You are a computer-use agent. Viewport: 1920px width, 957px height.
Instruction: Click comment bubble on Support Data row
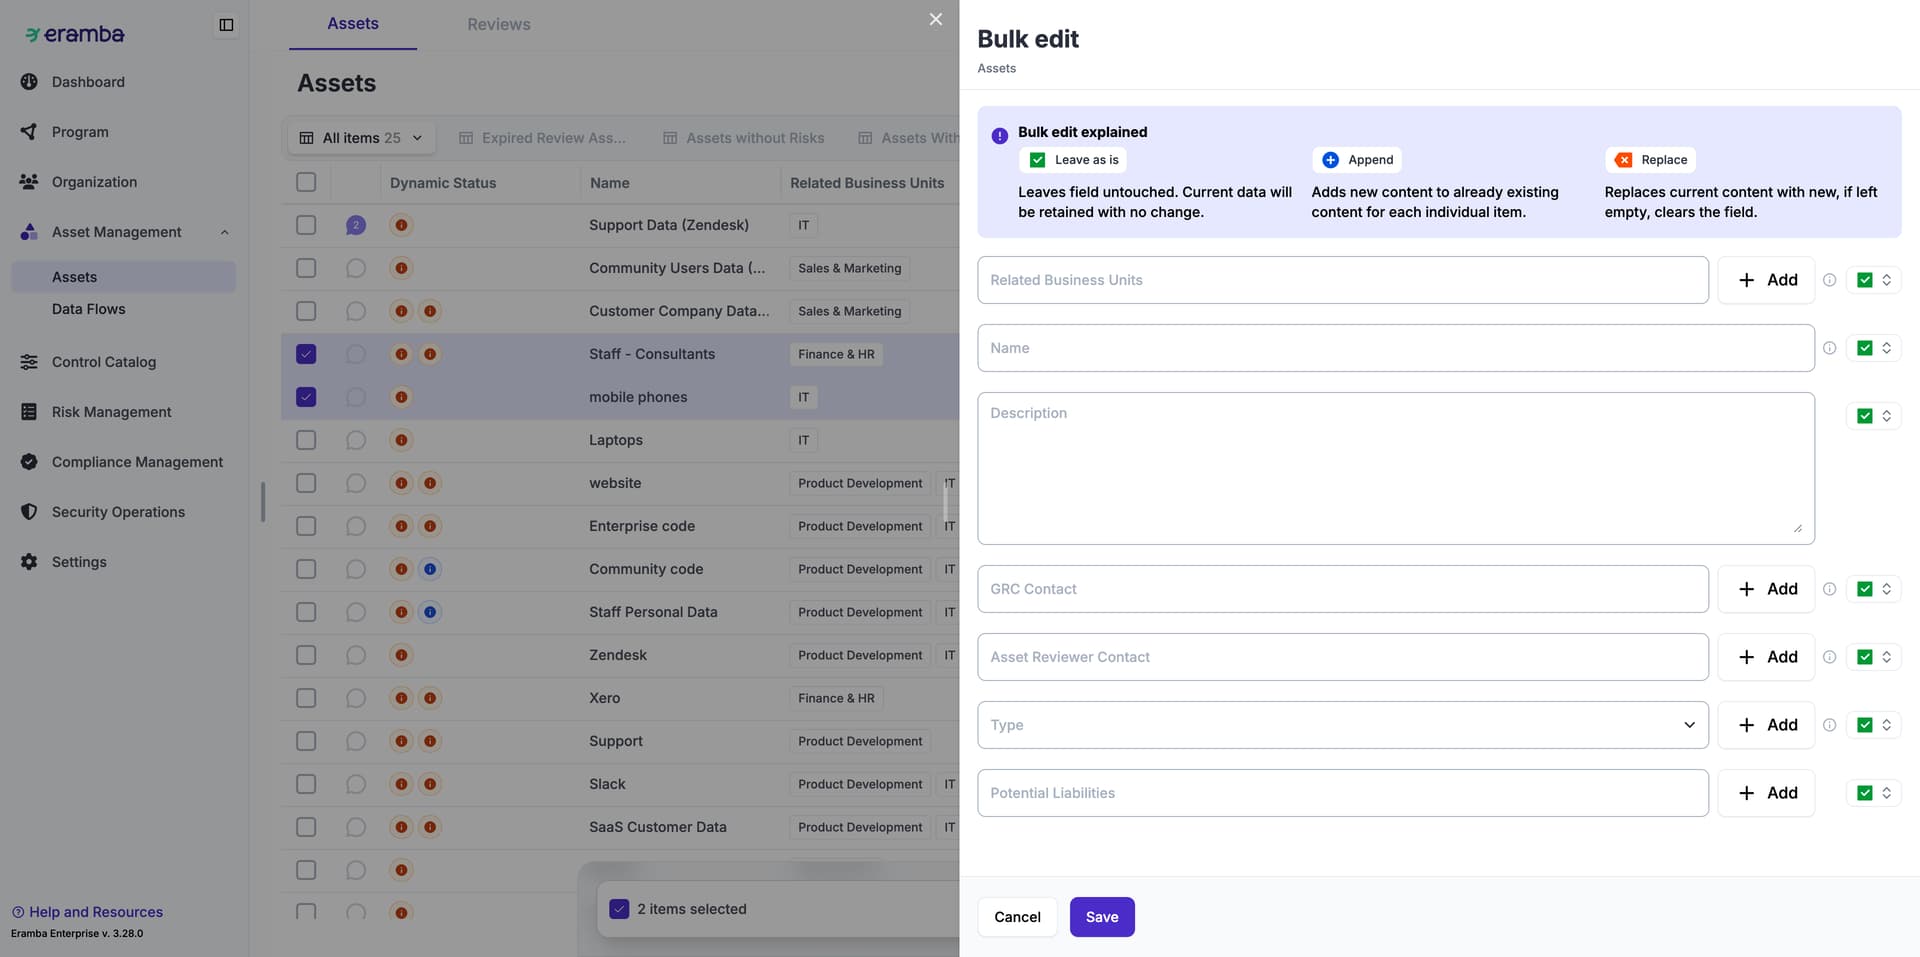pyautogui.click(x=355, y=225)
